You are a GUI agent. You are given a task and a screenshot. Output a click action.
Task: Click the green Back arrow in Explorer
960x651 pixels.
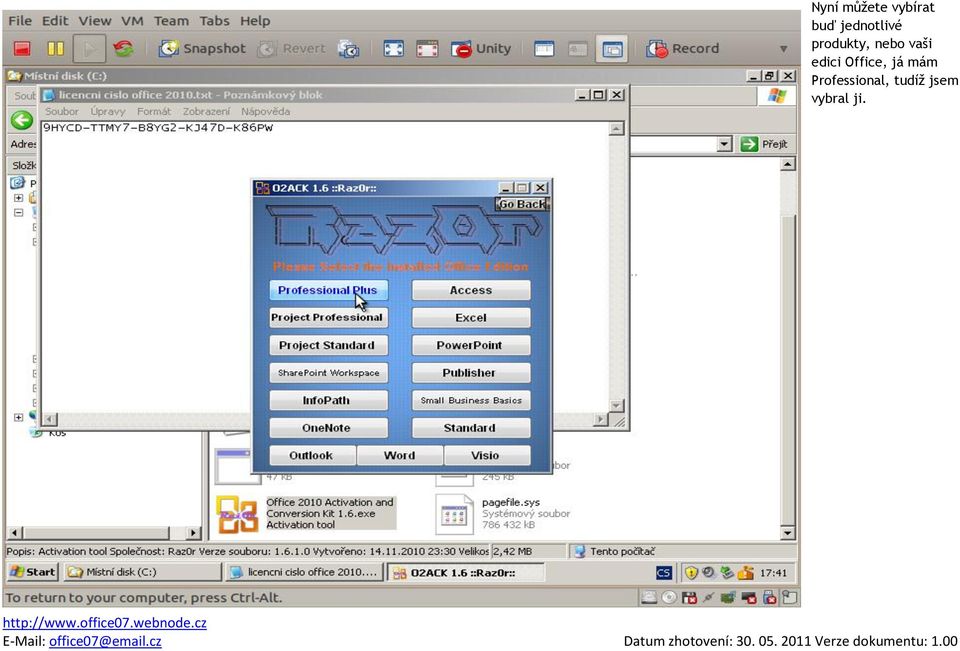click(22, 120)
